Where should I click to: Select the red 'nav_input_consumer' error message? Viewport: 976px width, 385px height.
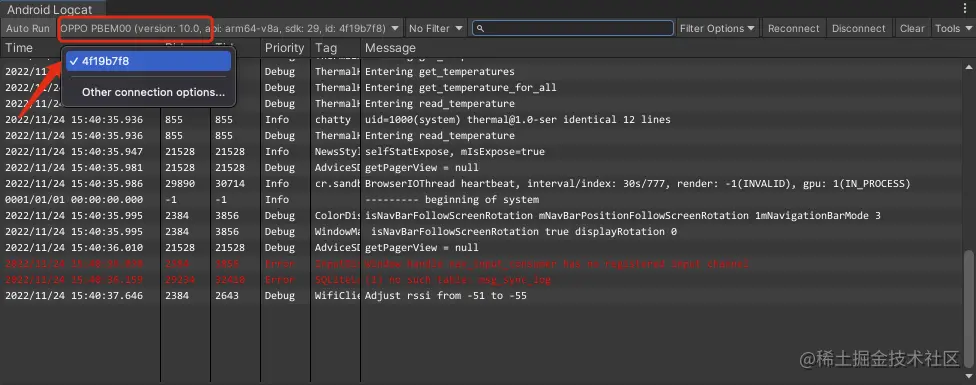coord(556,264)
